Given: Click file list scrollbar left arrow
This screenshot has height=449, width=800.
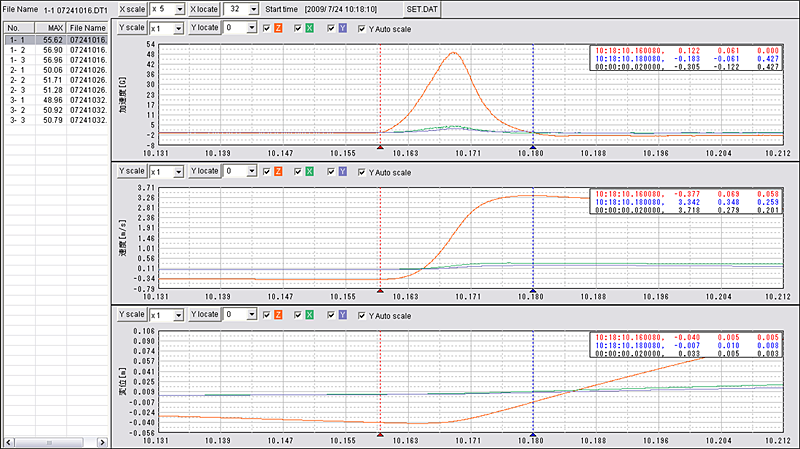Looking at the screenshot, I should click(9, 442).
